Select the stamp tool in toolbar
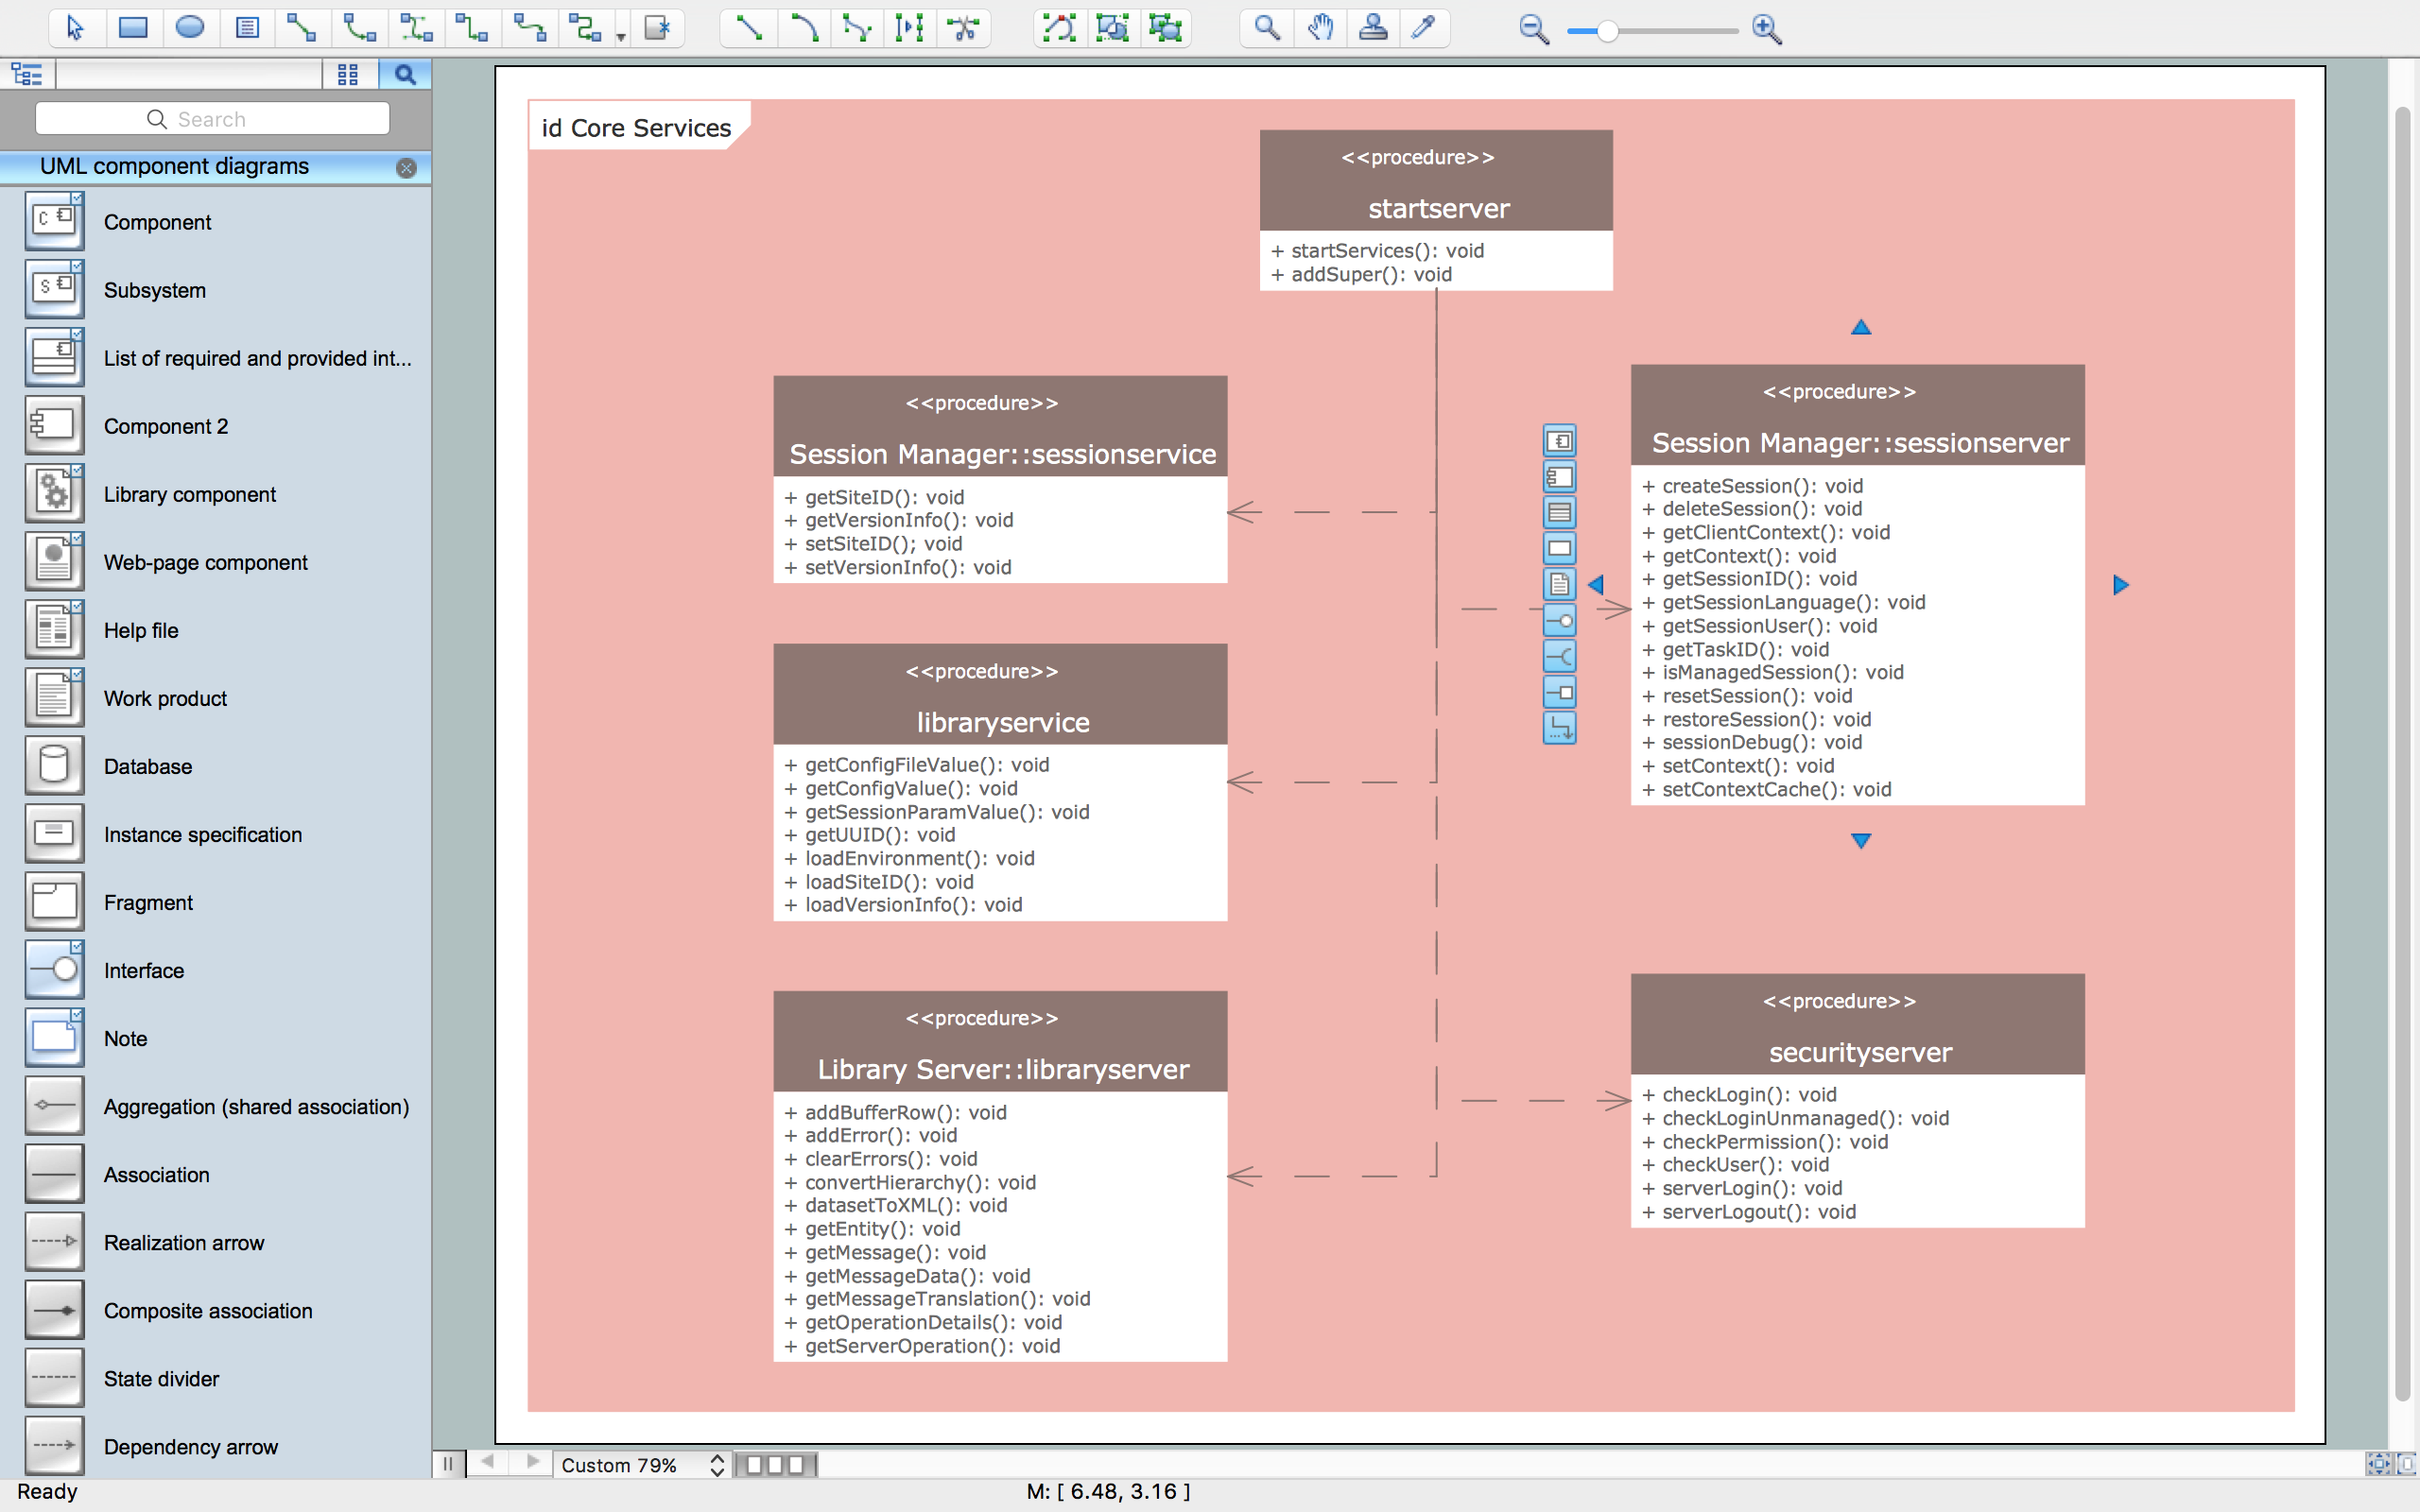This screenshot has width=2420, height=1512. click(1373, 28)
